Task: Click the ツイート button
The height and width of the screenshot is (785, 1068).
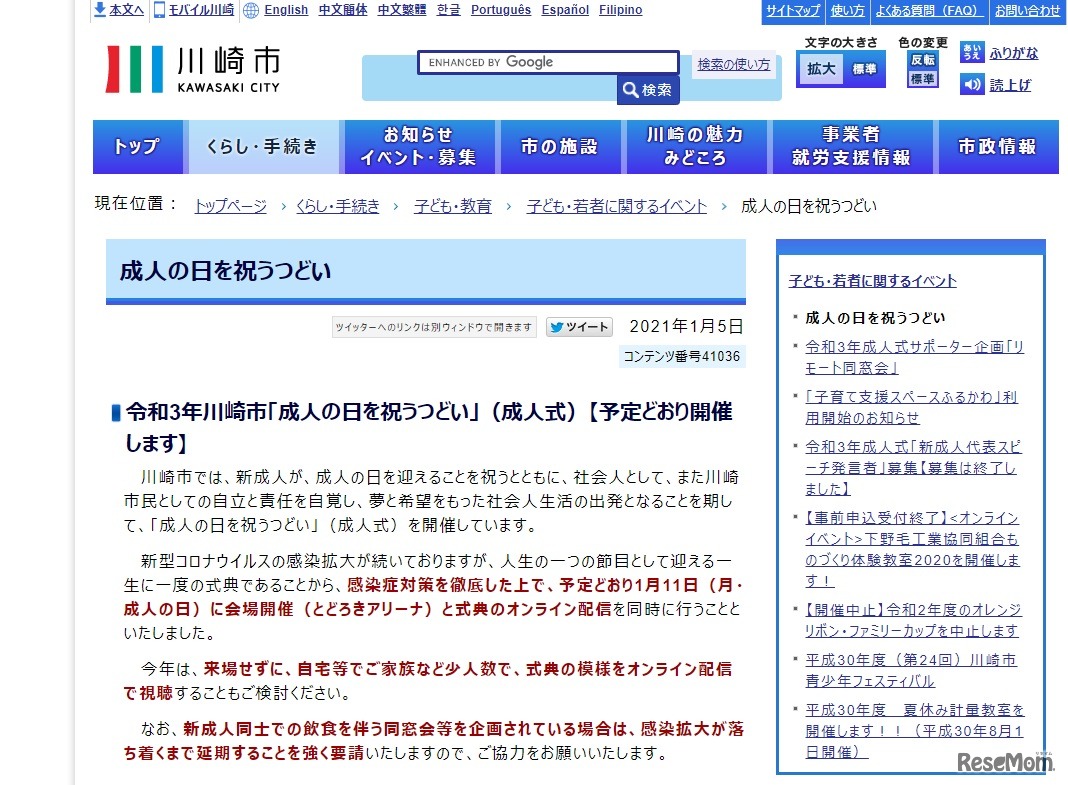Action: 579,327
